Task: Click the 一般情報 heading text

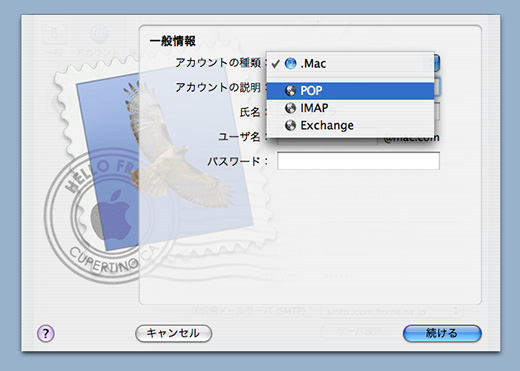Action: 173,41
